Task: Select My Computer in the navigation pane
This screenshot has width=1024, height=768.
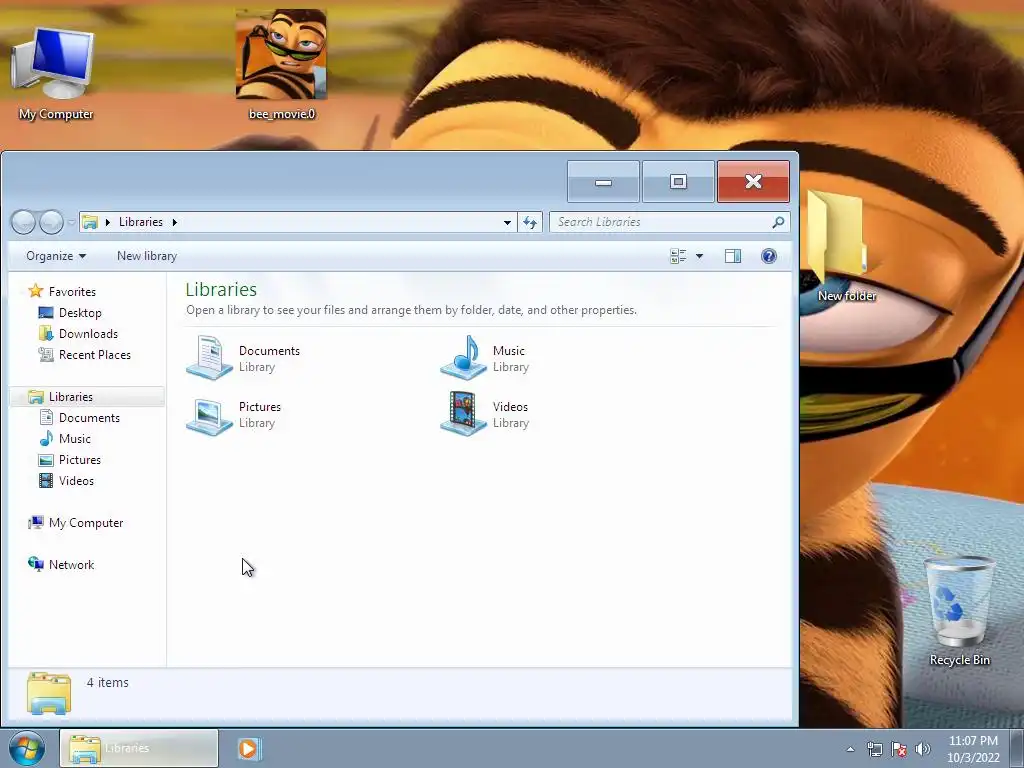Action: tap(86, 522)
